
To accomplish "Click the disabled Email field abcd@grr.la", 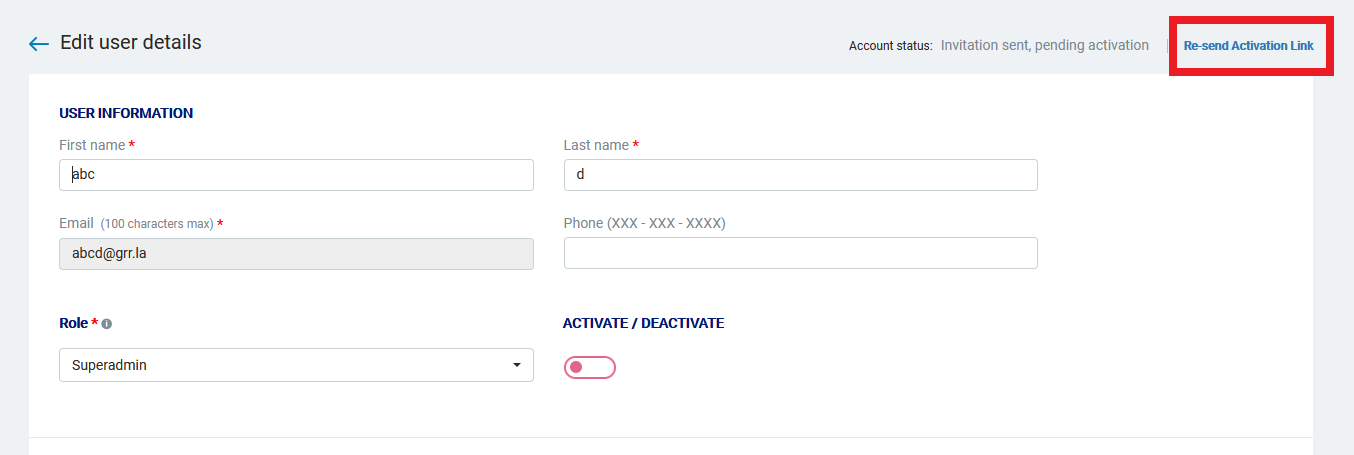I will click(x=296, y=253).
